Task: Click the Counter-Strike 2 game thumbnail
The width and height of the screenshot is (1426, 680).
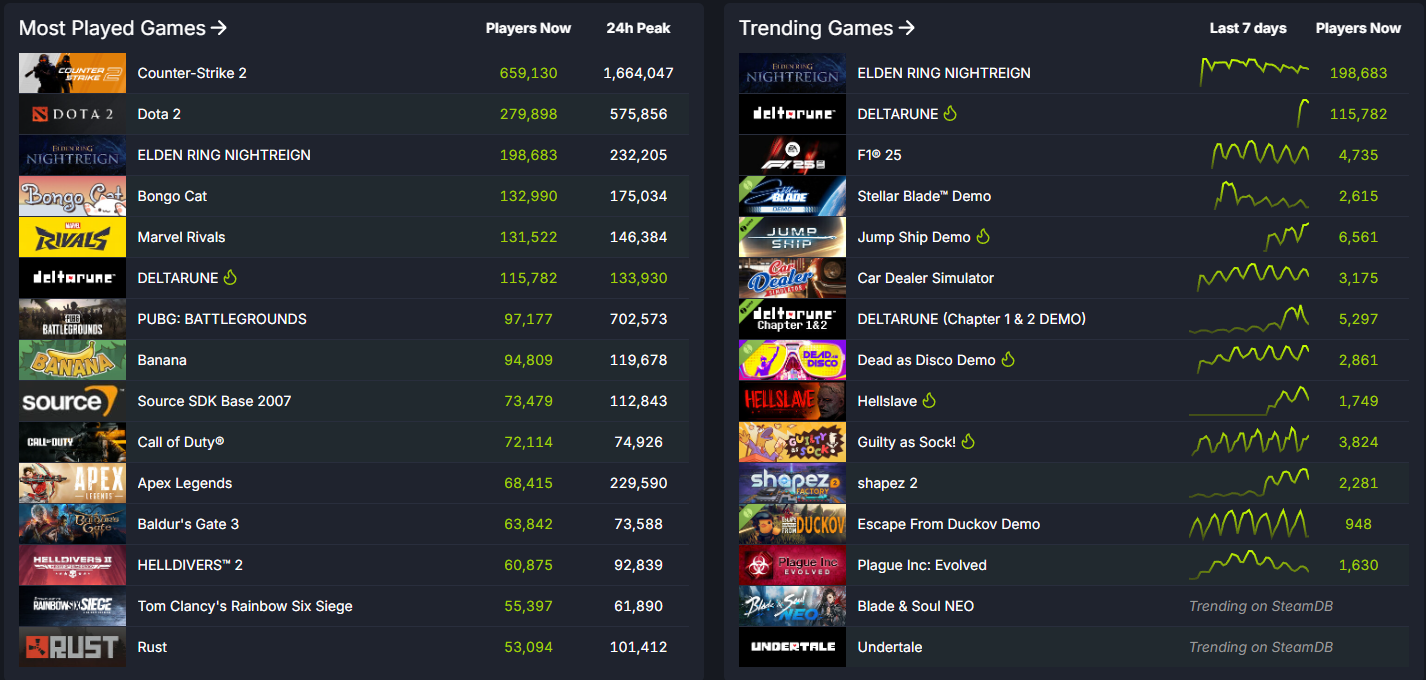Action: click(x=72, y=73)
